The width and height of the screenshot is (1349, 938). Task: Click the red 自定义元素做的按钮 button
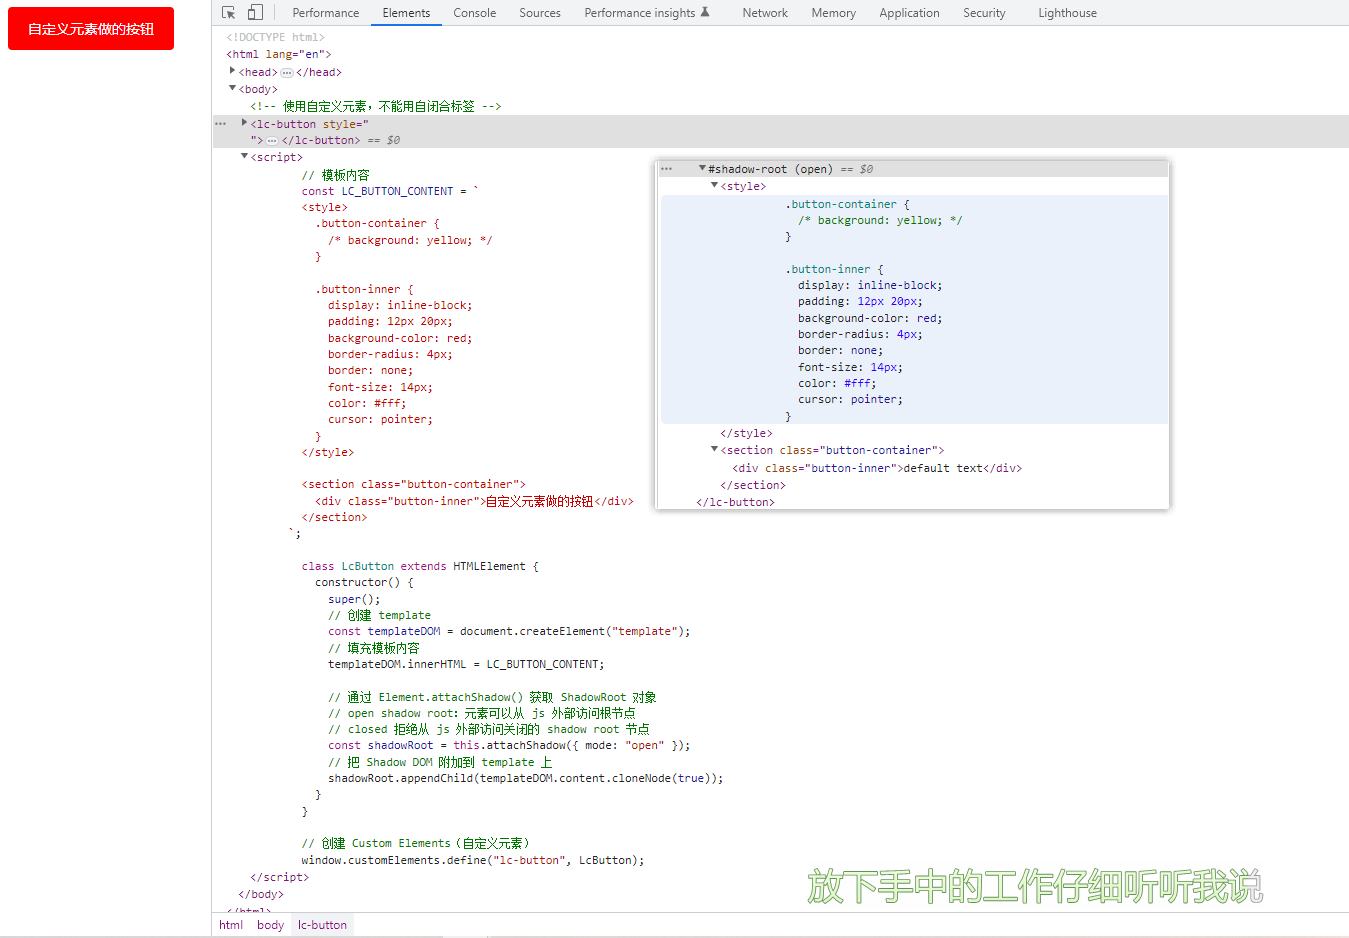click(91, 29)
